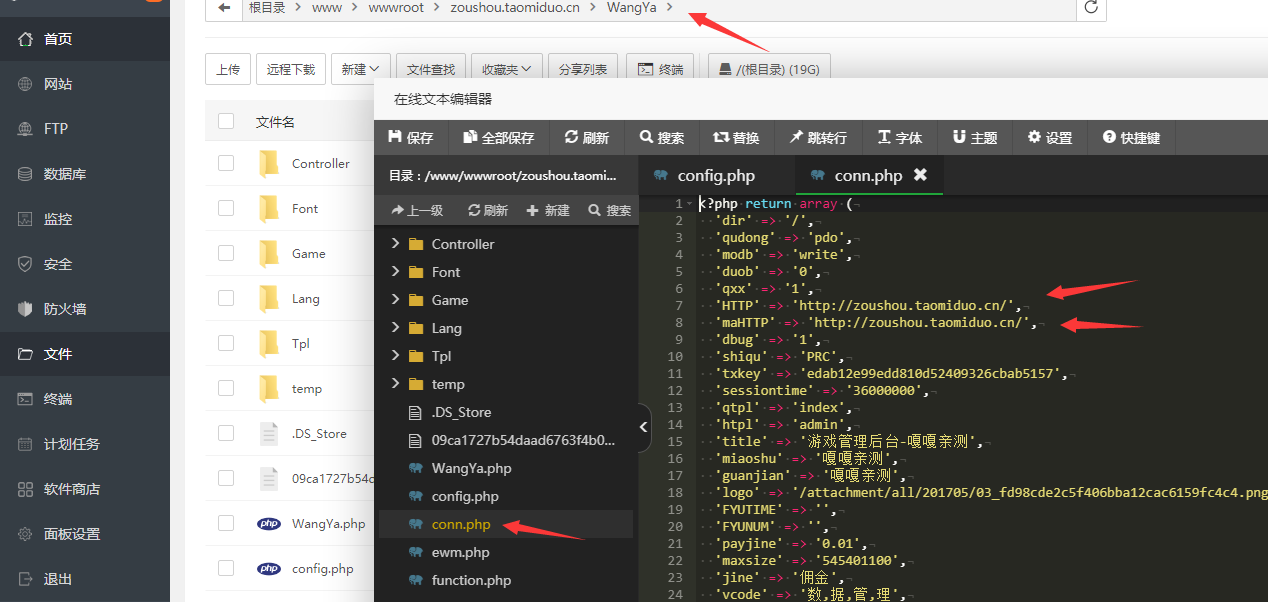Tick the checkbox for Controller folder
1268x602 pixels.
pos(226,163)
